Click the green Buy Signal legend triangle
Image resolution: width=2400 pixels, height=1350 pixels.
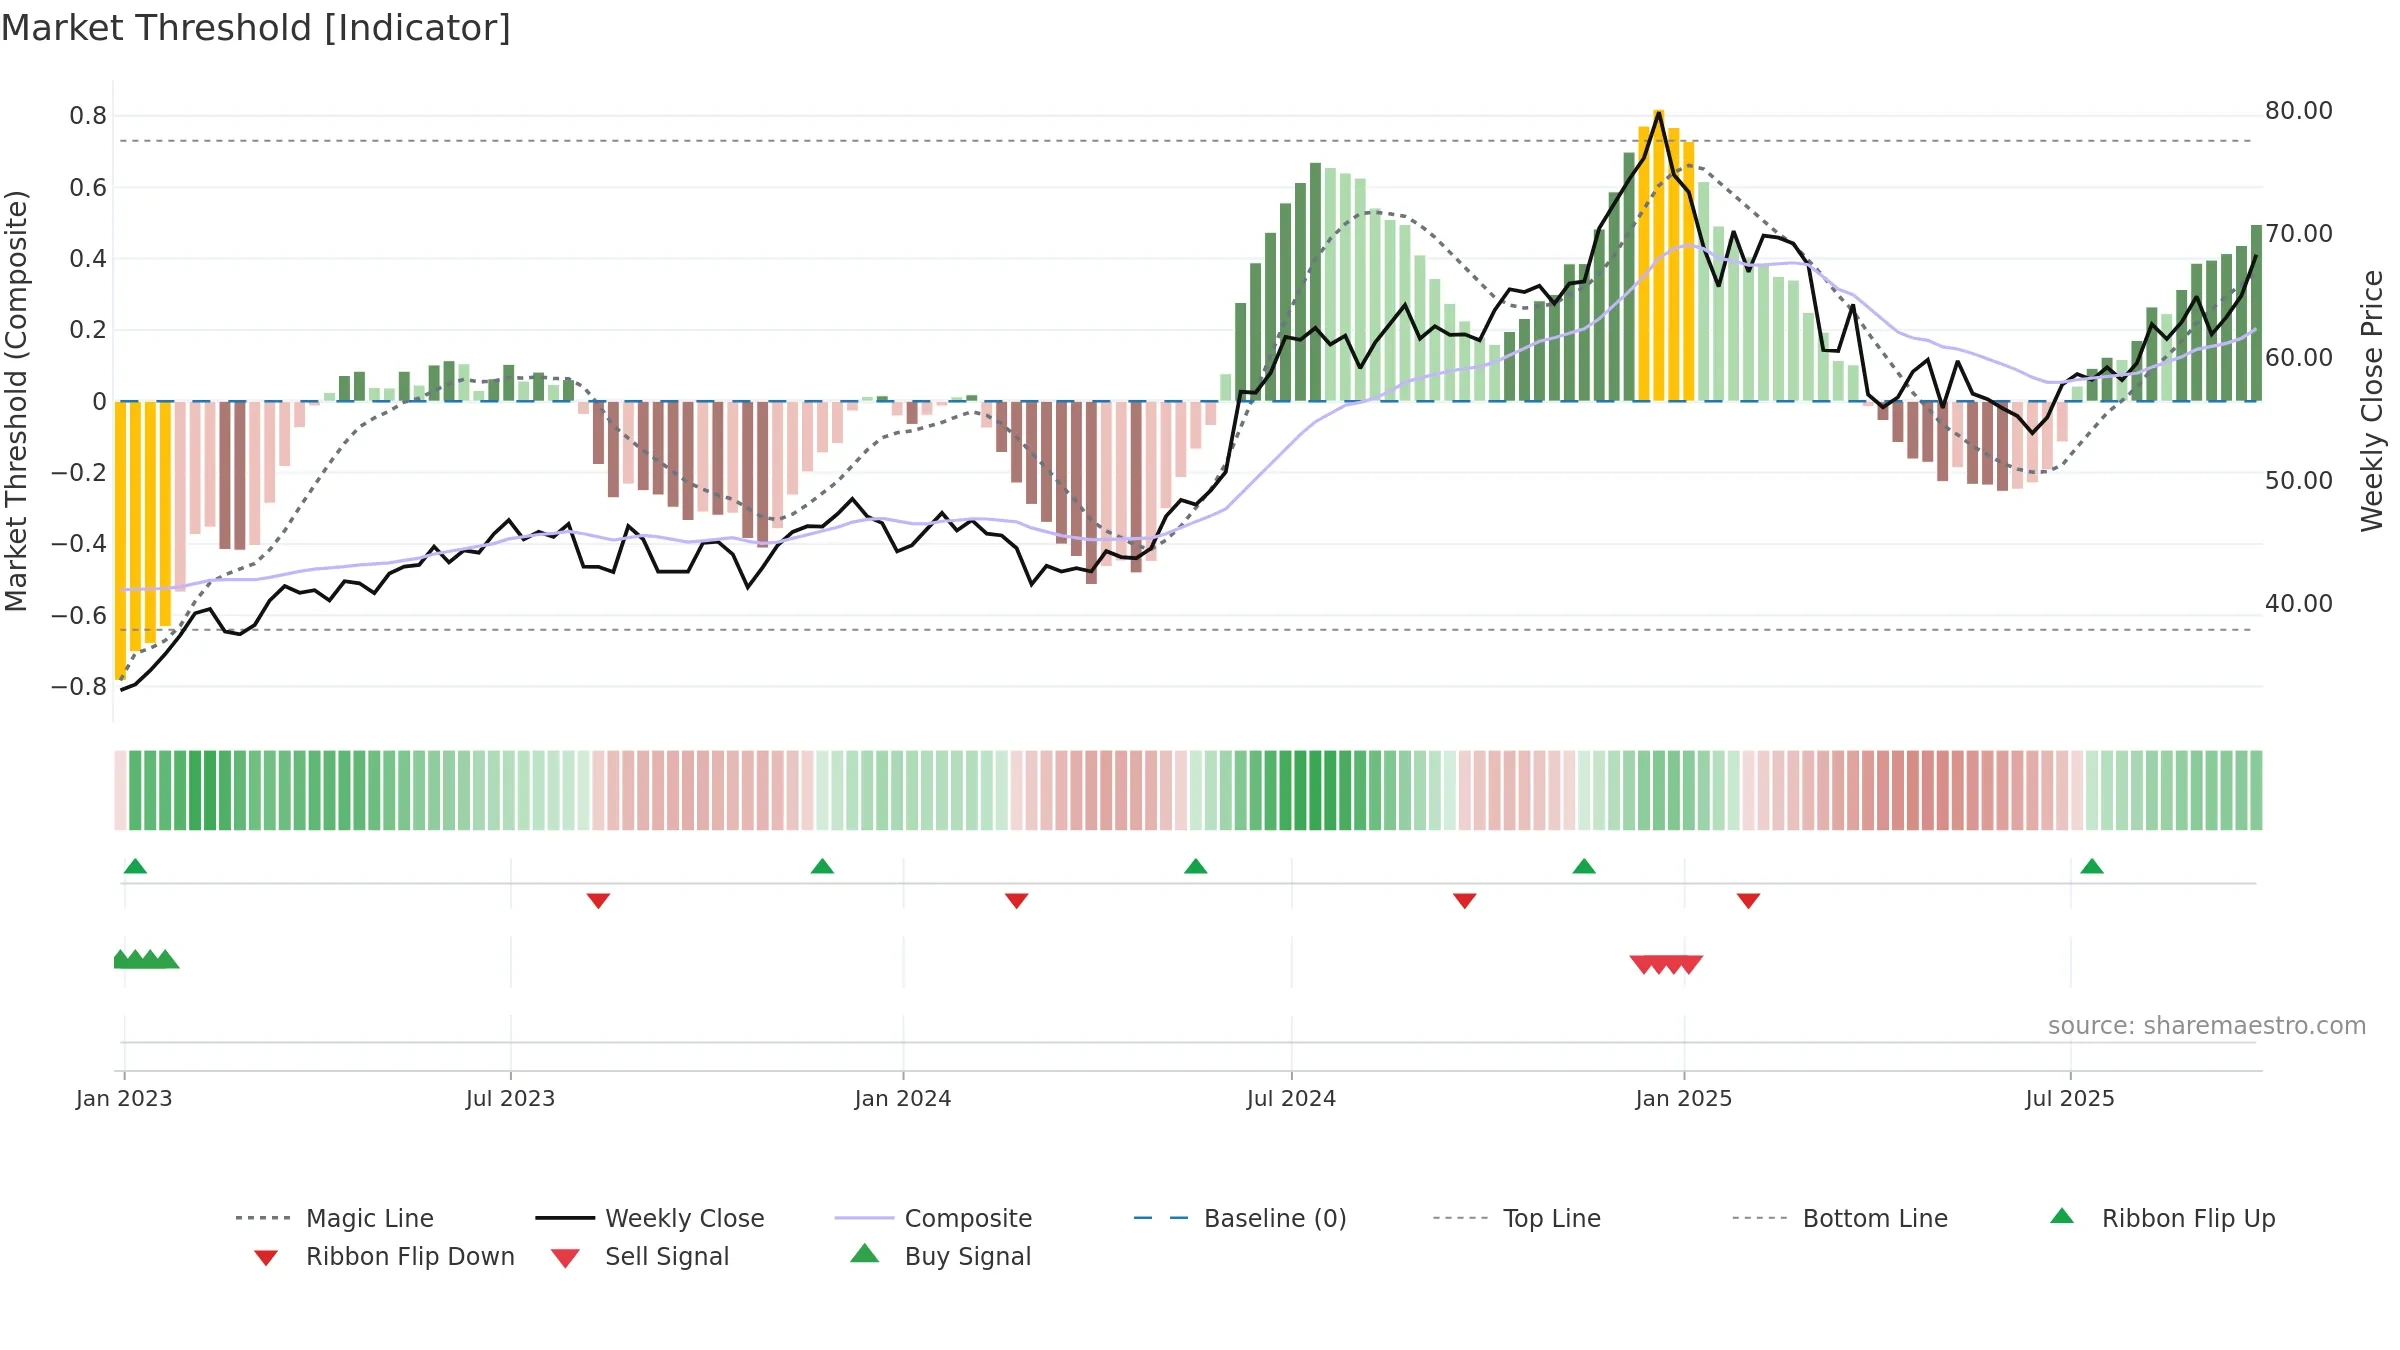865,1253
